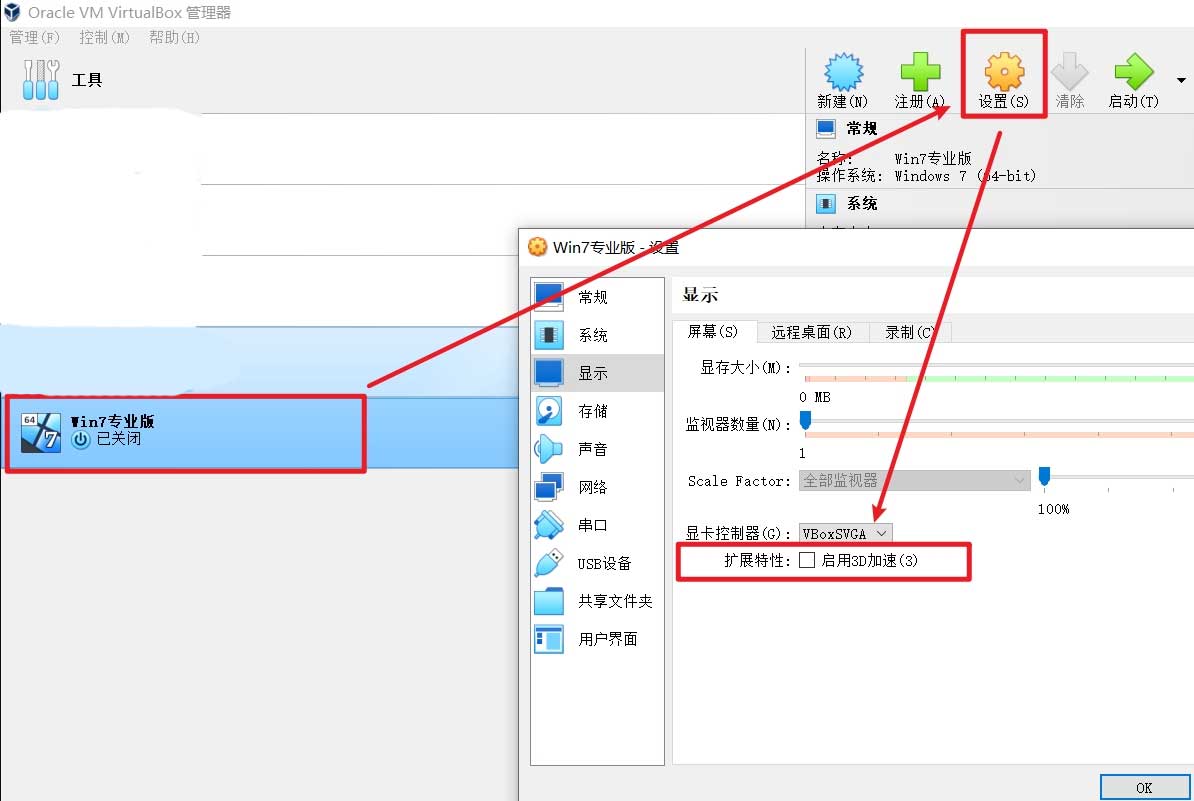Switch to the 录制(C) tab
Image resolution: width=1194 pixels, height=801 pixels.
coord(910,332)
